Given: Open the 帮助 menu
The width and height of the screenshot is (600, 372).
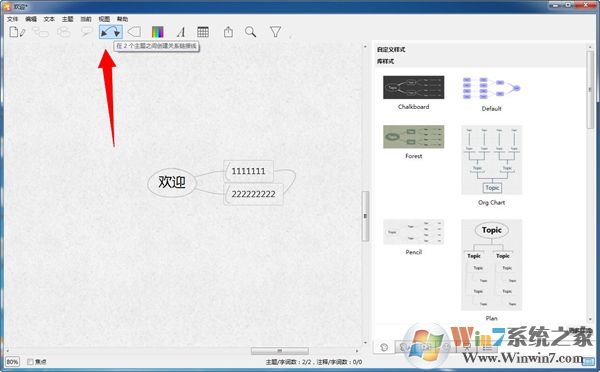Looking at the screenshot, I should click(122, 19).
